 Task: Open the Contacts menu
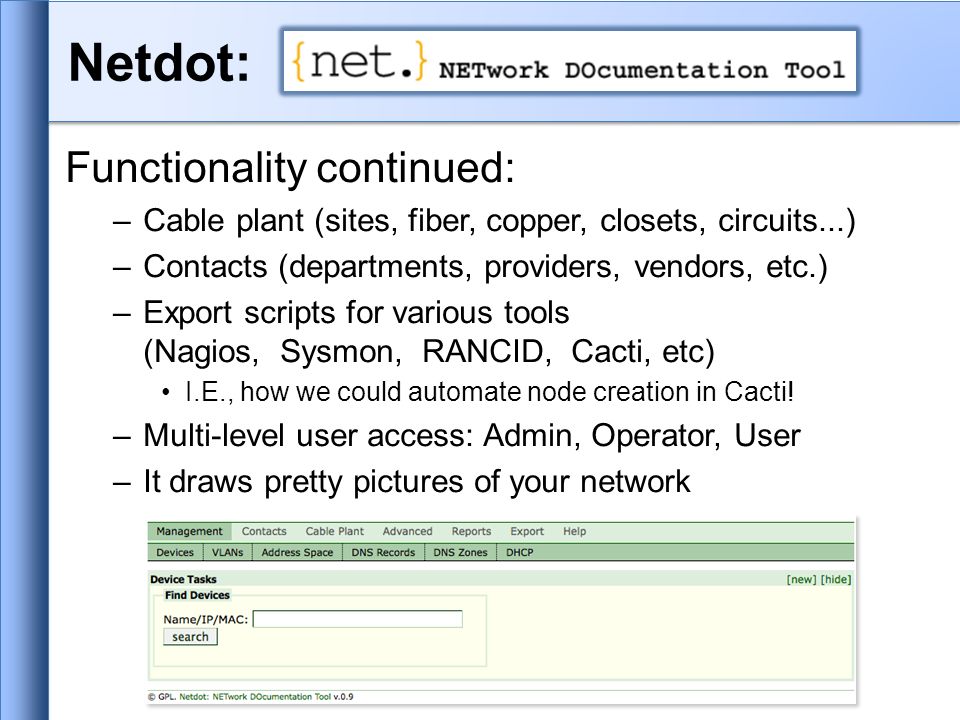pyautogui.click(x=264, y=531)
